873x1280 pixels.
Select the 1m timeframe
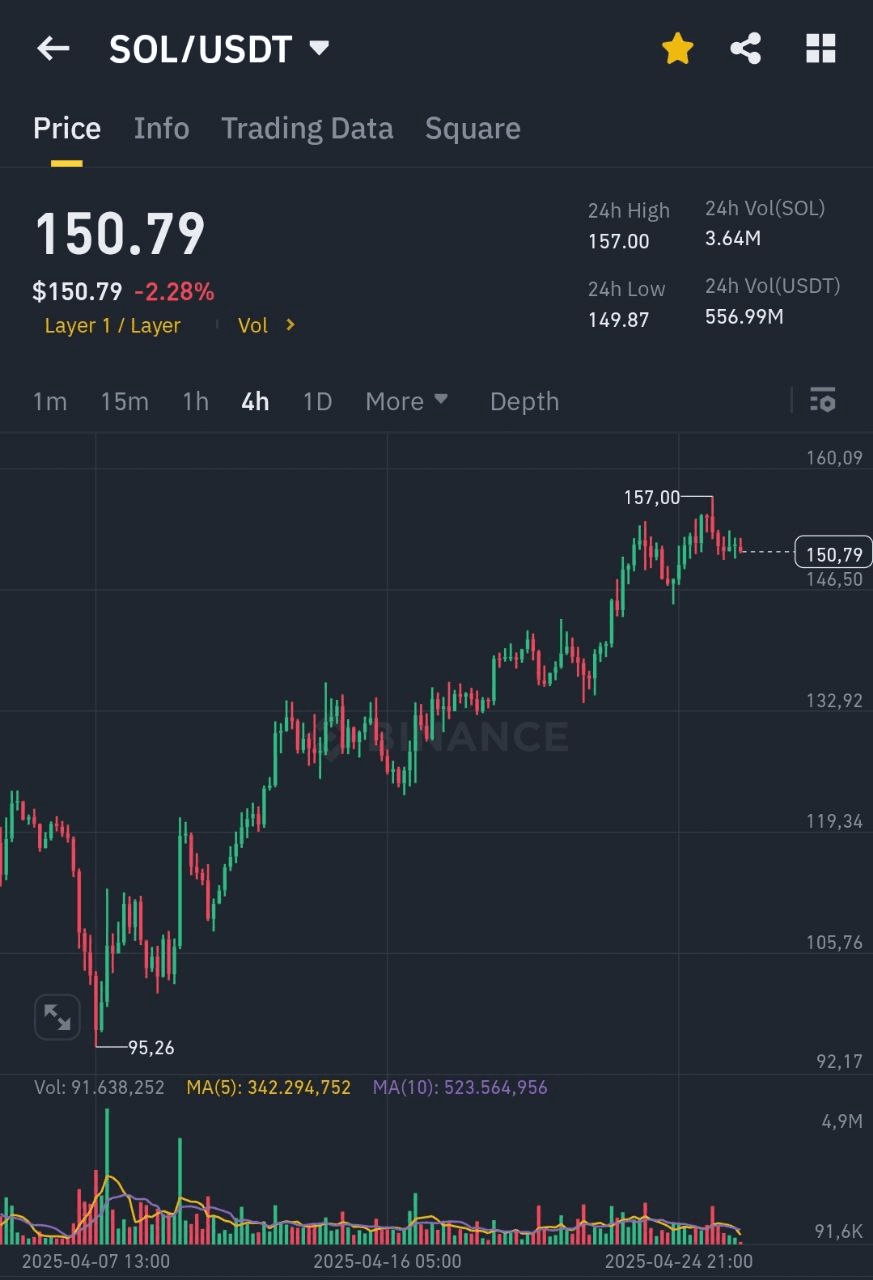coord(50,401)
